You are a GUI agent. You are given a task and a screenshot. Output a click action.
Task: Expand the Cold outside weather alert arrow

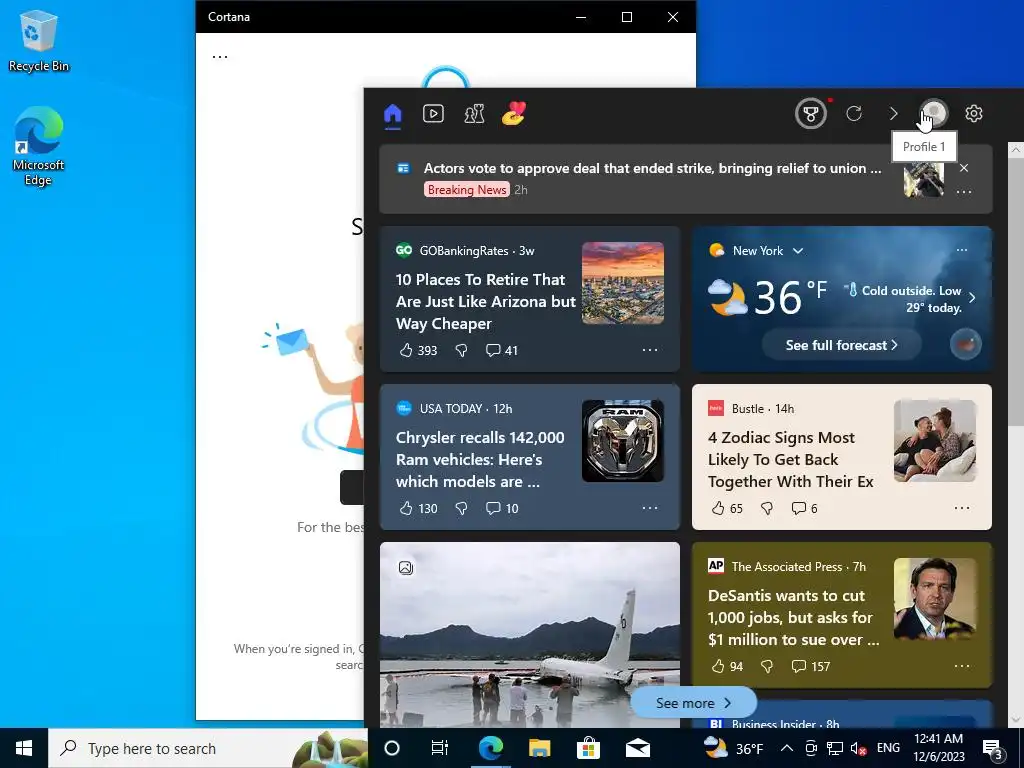pos(972,298)
